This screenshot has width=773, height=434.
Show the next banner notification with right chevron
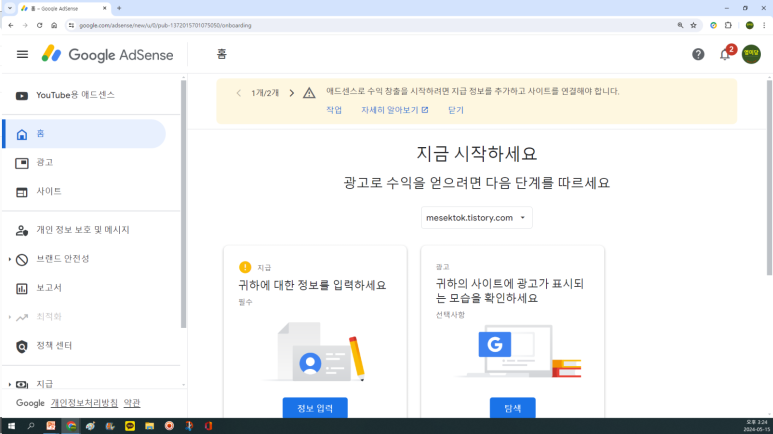point(291,93)
